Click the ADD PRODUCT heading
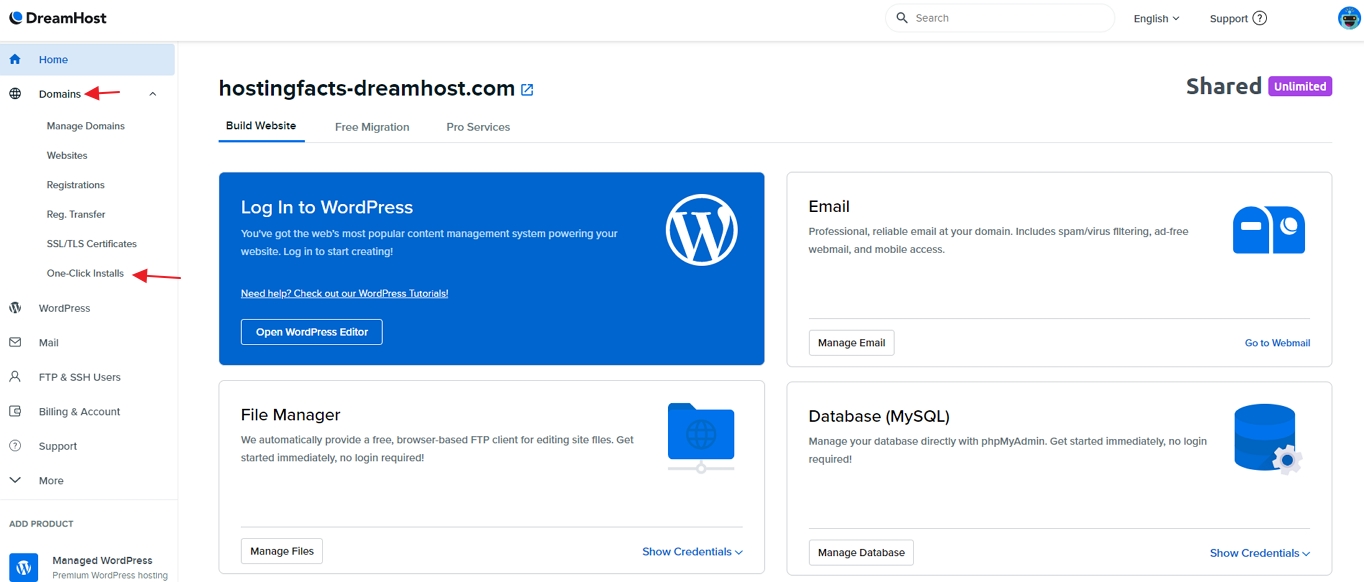The width and height of the screenshot is (1364, 582). (x=41, y=524)
